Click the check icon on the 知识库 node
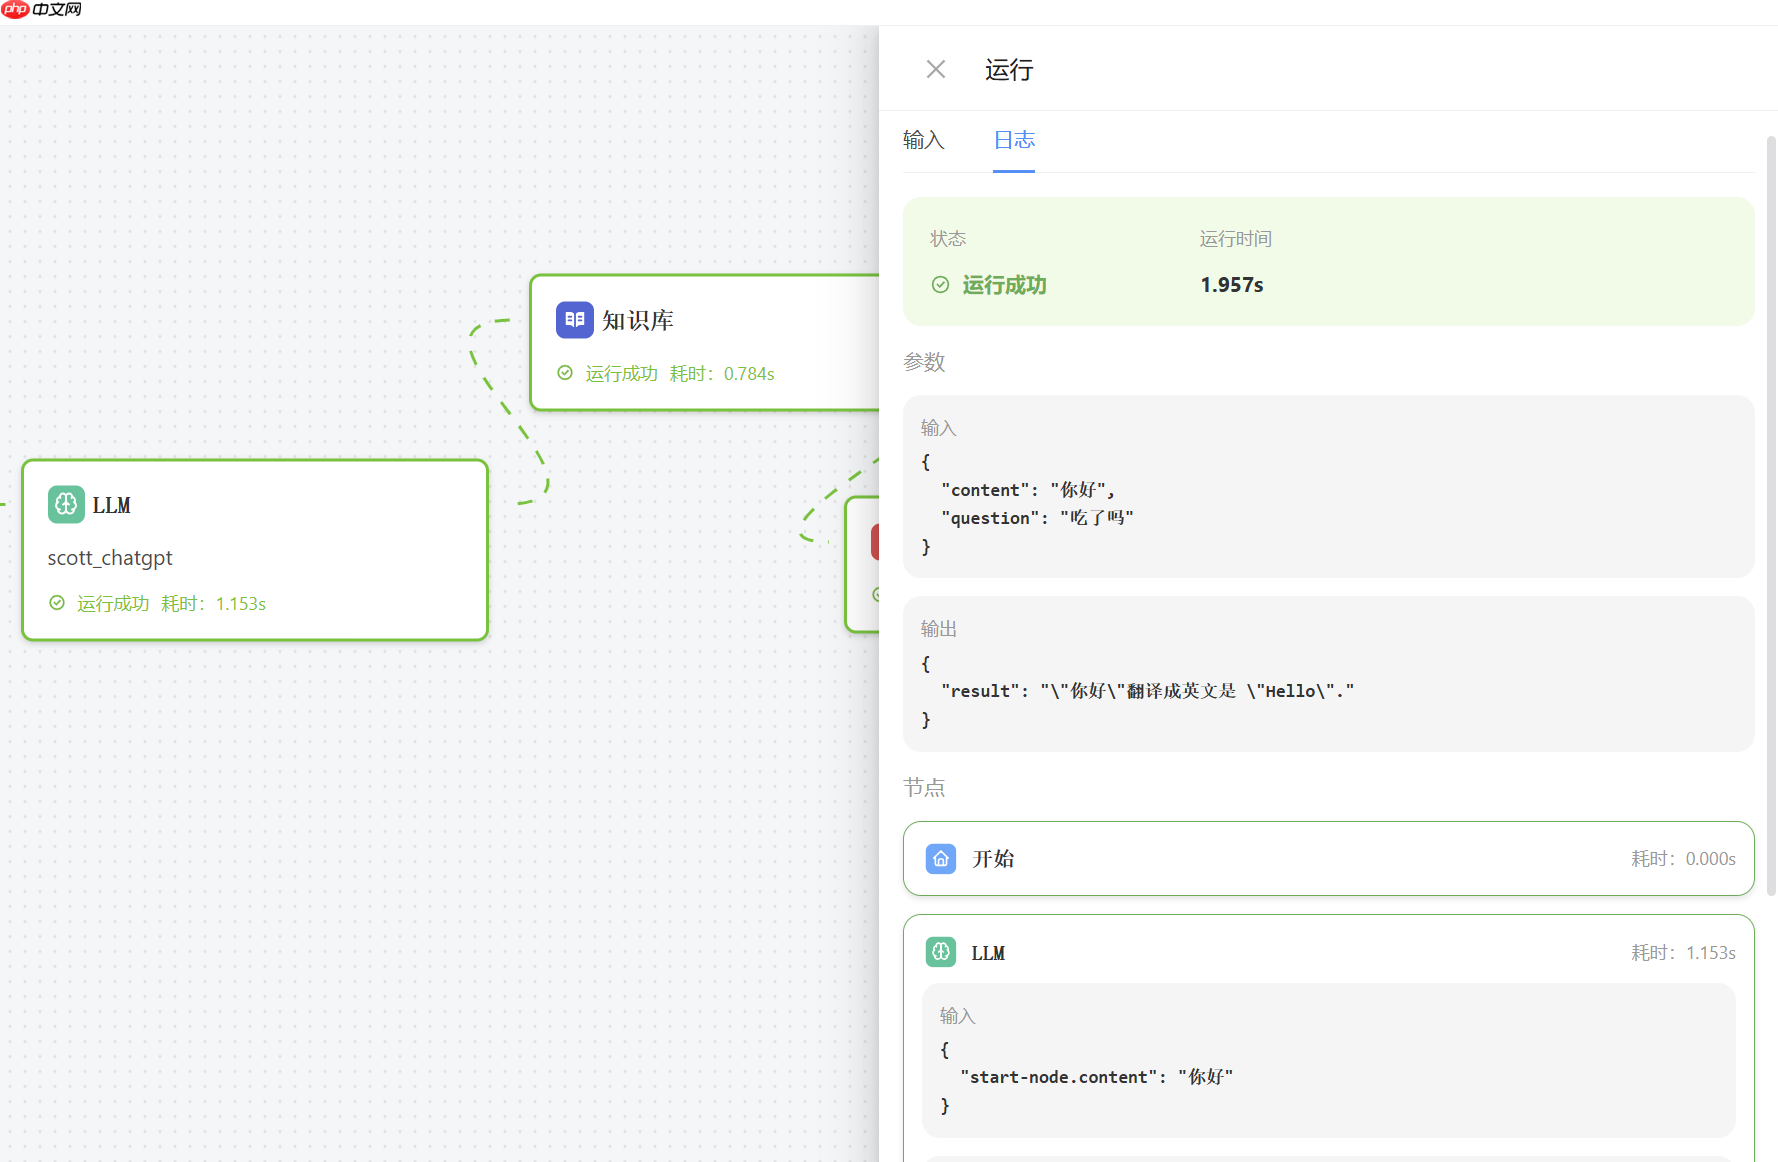The image size is (1778, 1162). click(564, 372)
